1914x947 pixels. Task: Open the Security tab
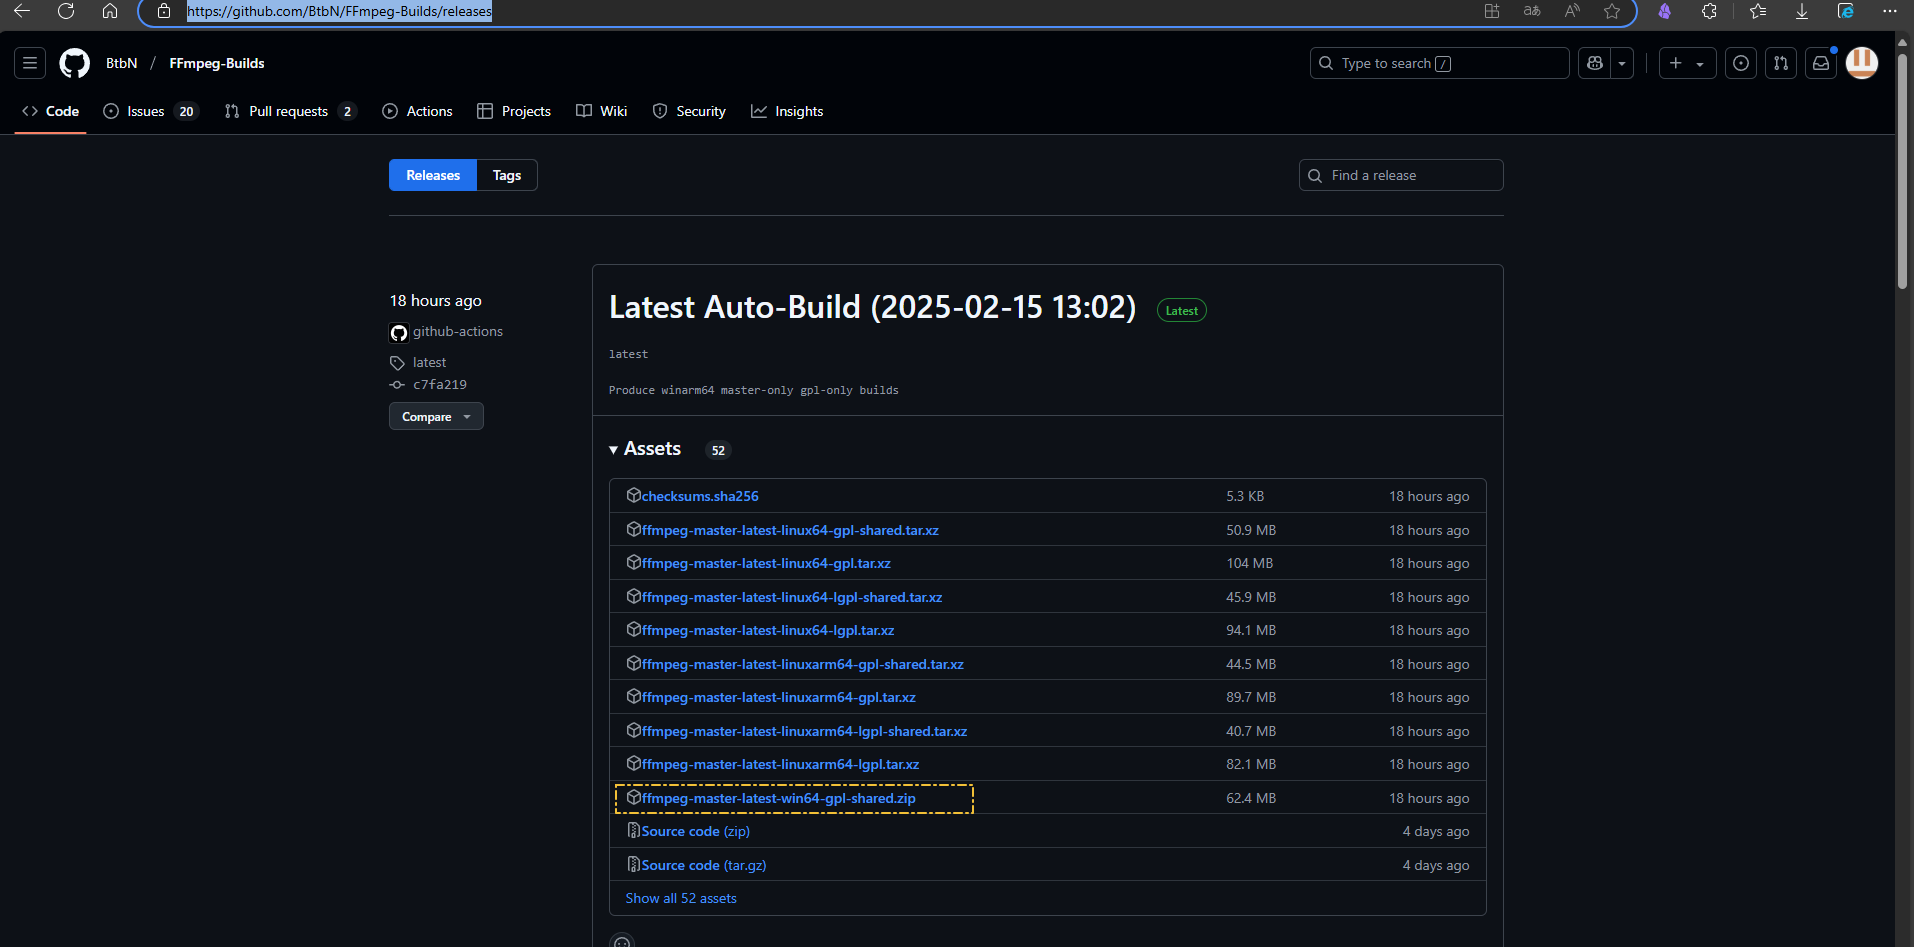[689, 111]
